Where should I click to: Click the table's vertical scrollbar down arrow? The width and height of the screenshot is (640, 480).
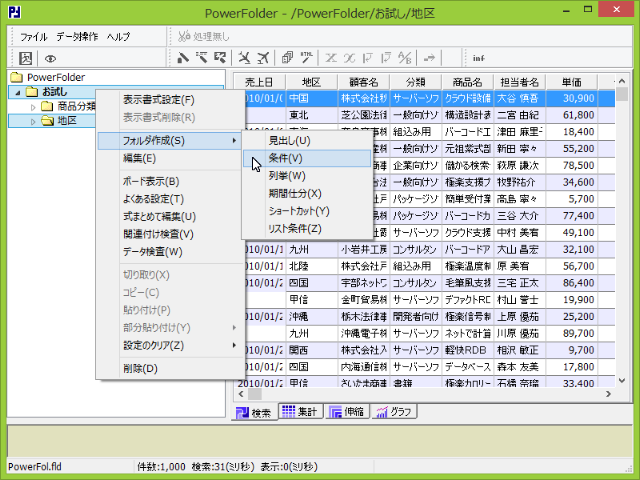(x=622, y=380)
